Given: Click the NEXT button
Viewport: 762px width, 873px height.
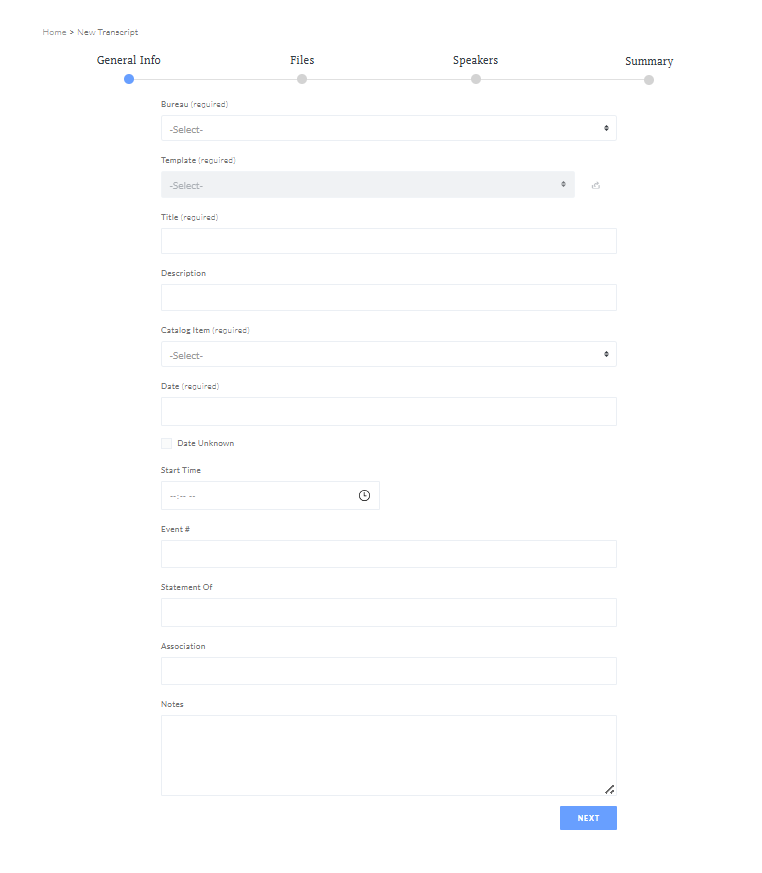Looking at the screenshot, I should [x=588, y=818].
